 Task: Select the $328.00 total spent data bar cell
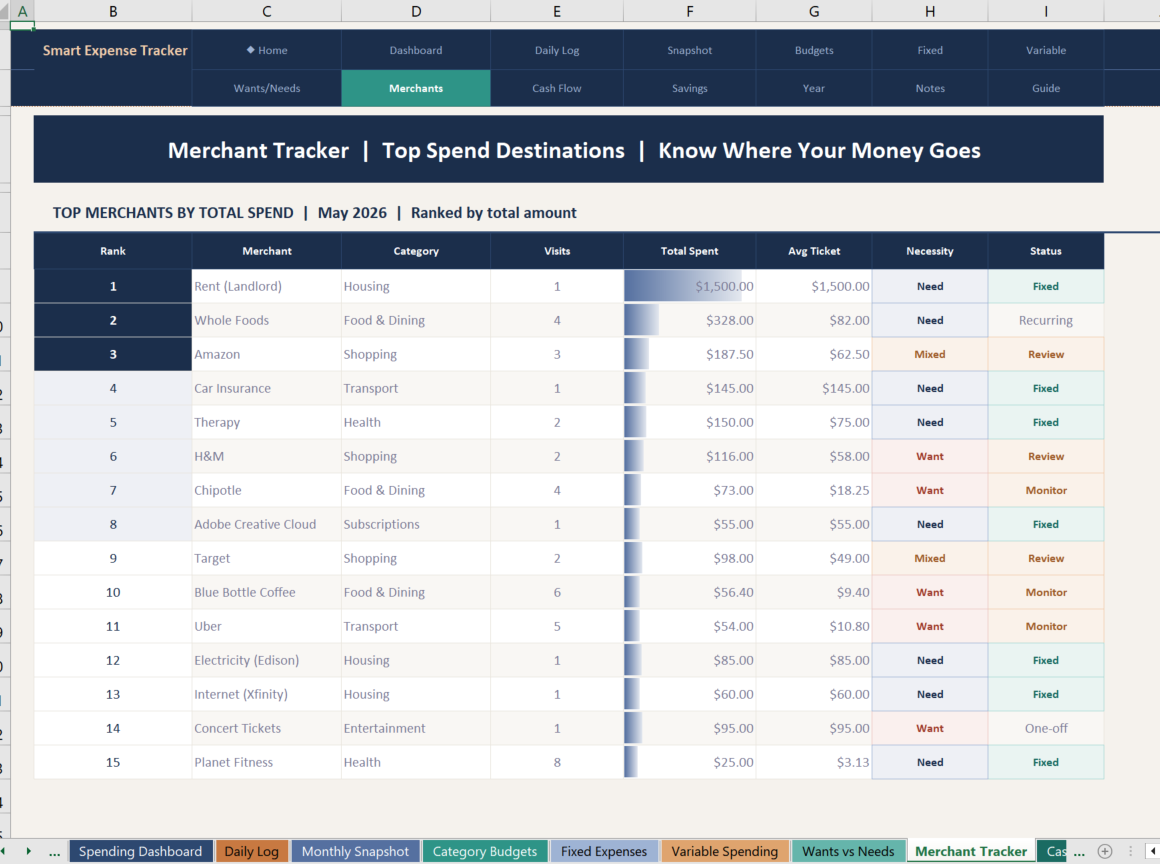tap(689, 320)
